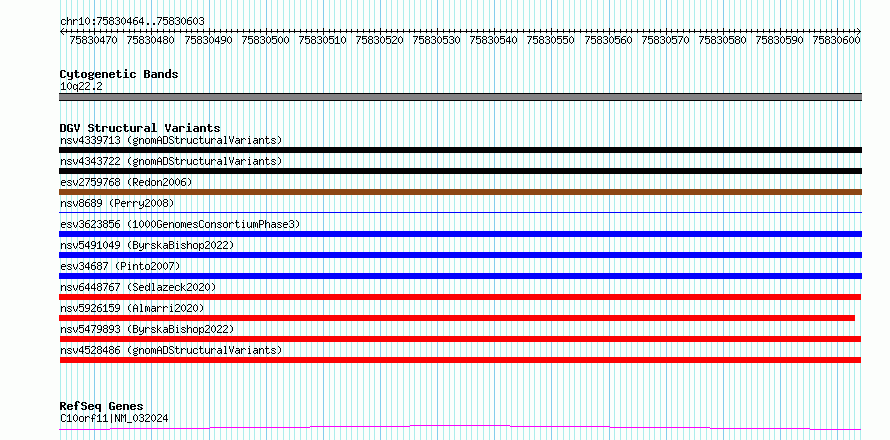The width and height of the screenshot is (890, 440).
Task: Click the red bar for nsv6448767
Action: coord(460,297)
